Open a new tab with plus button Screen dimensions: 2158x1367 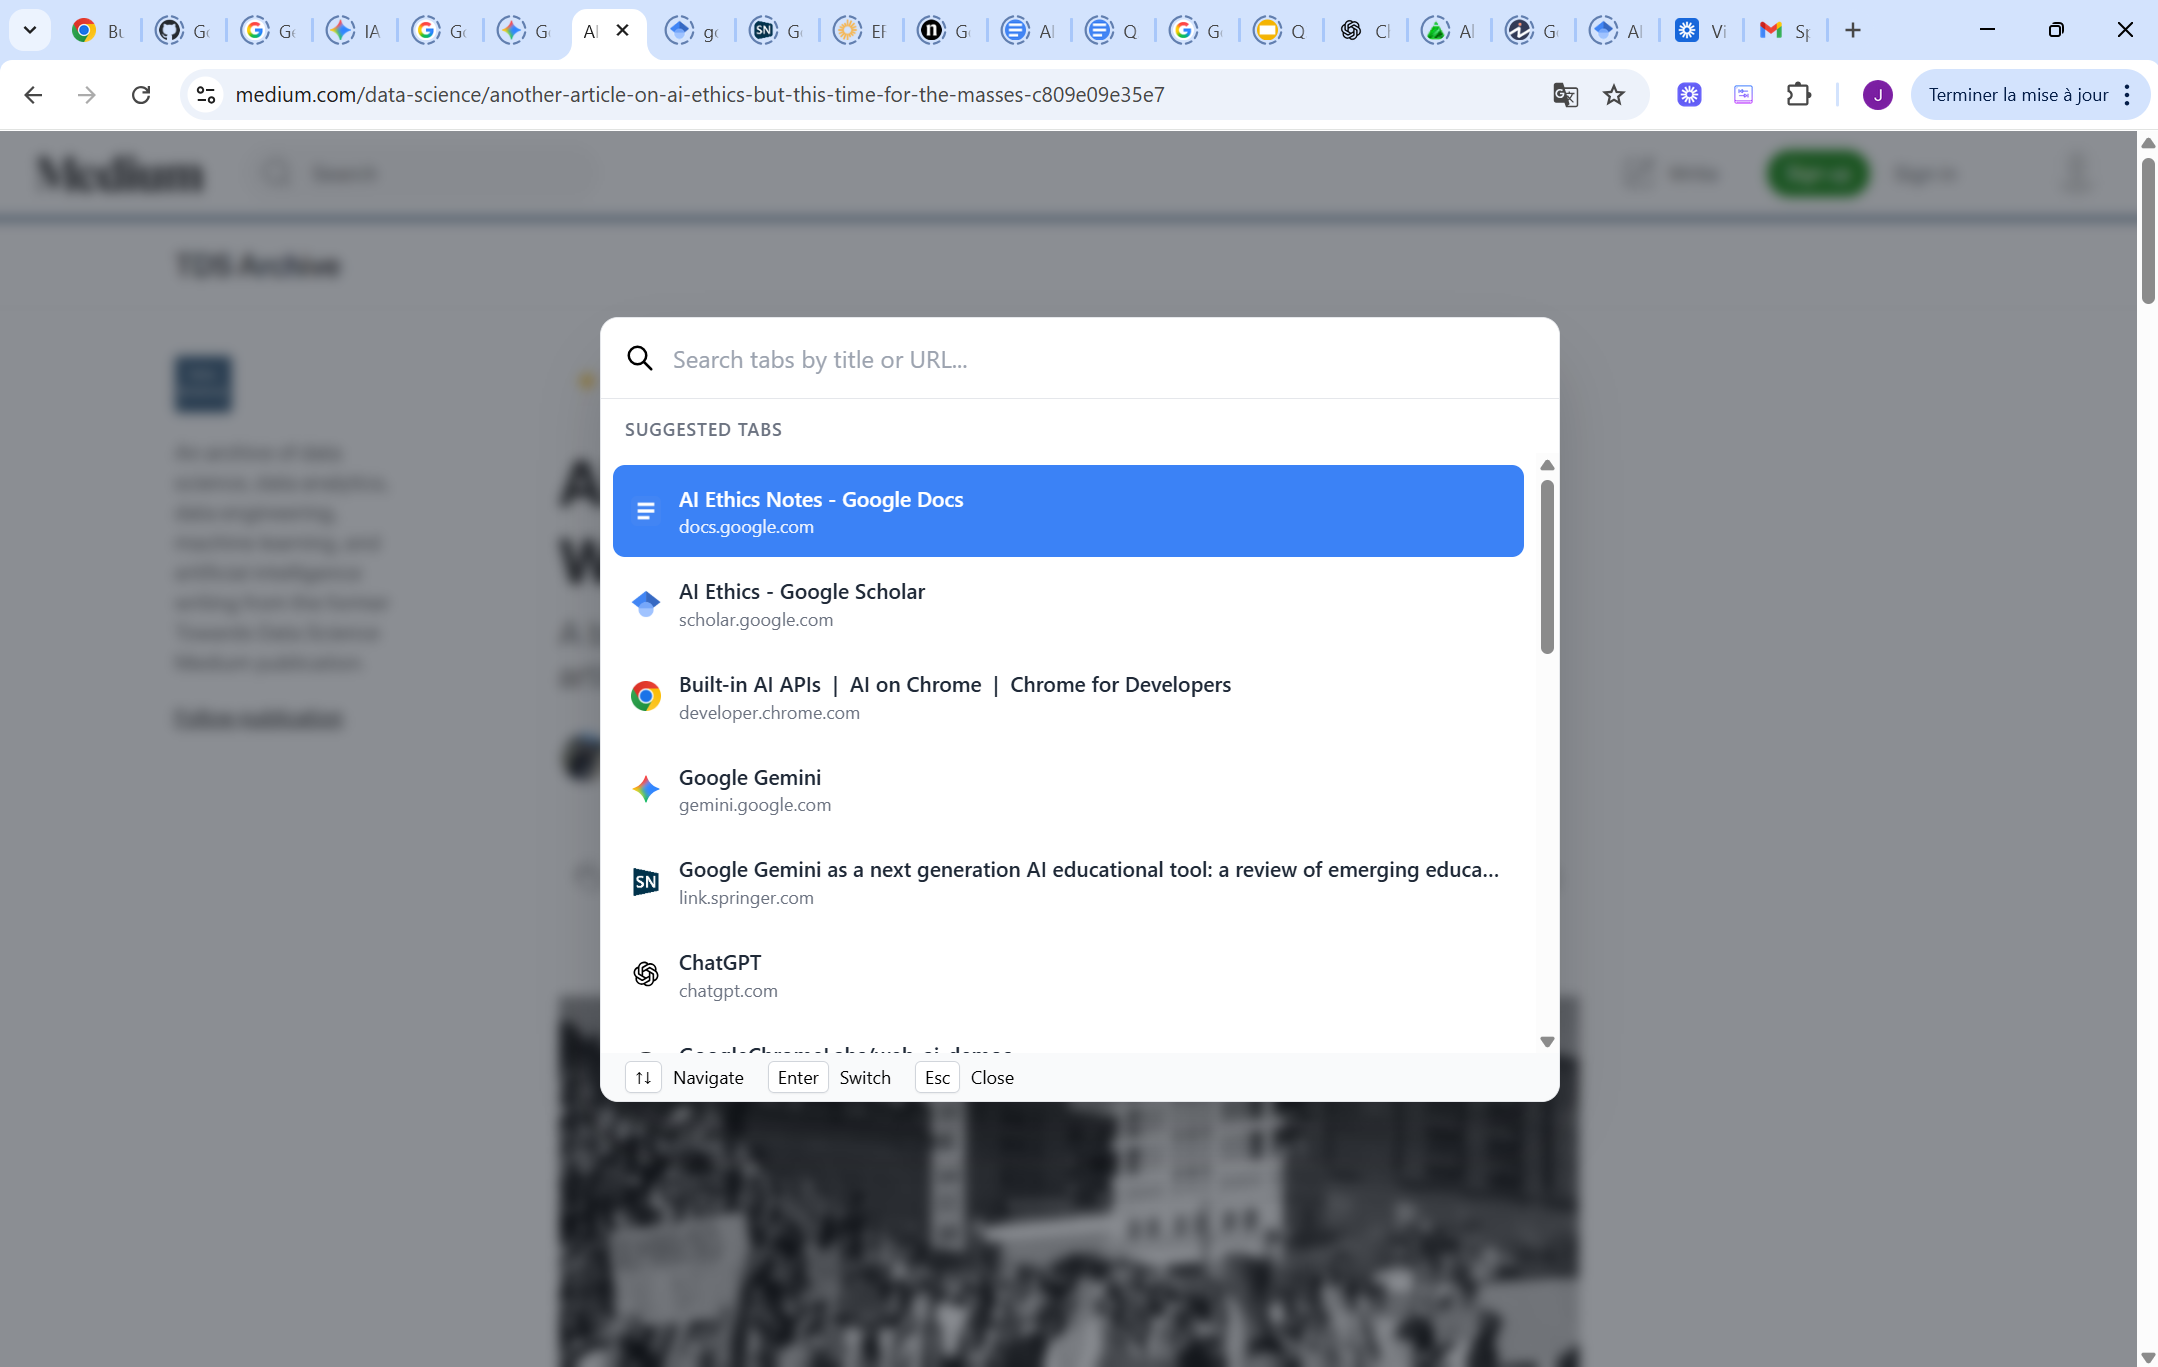coord(1852,30)
